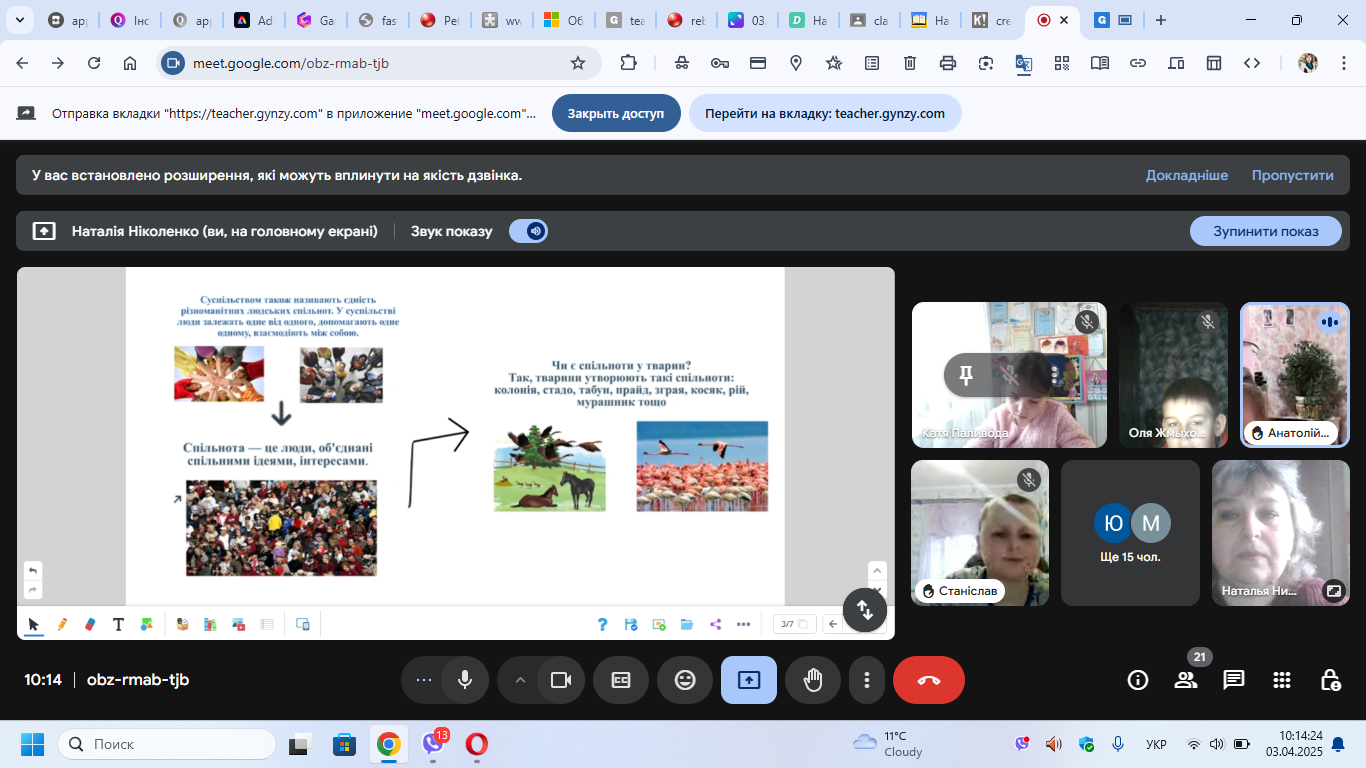Open the emoji reactions button
The height and width of the screenshot is (768, 1366).
[x=685, y=680]
